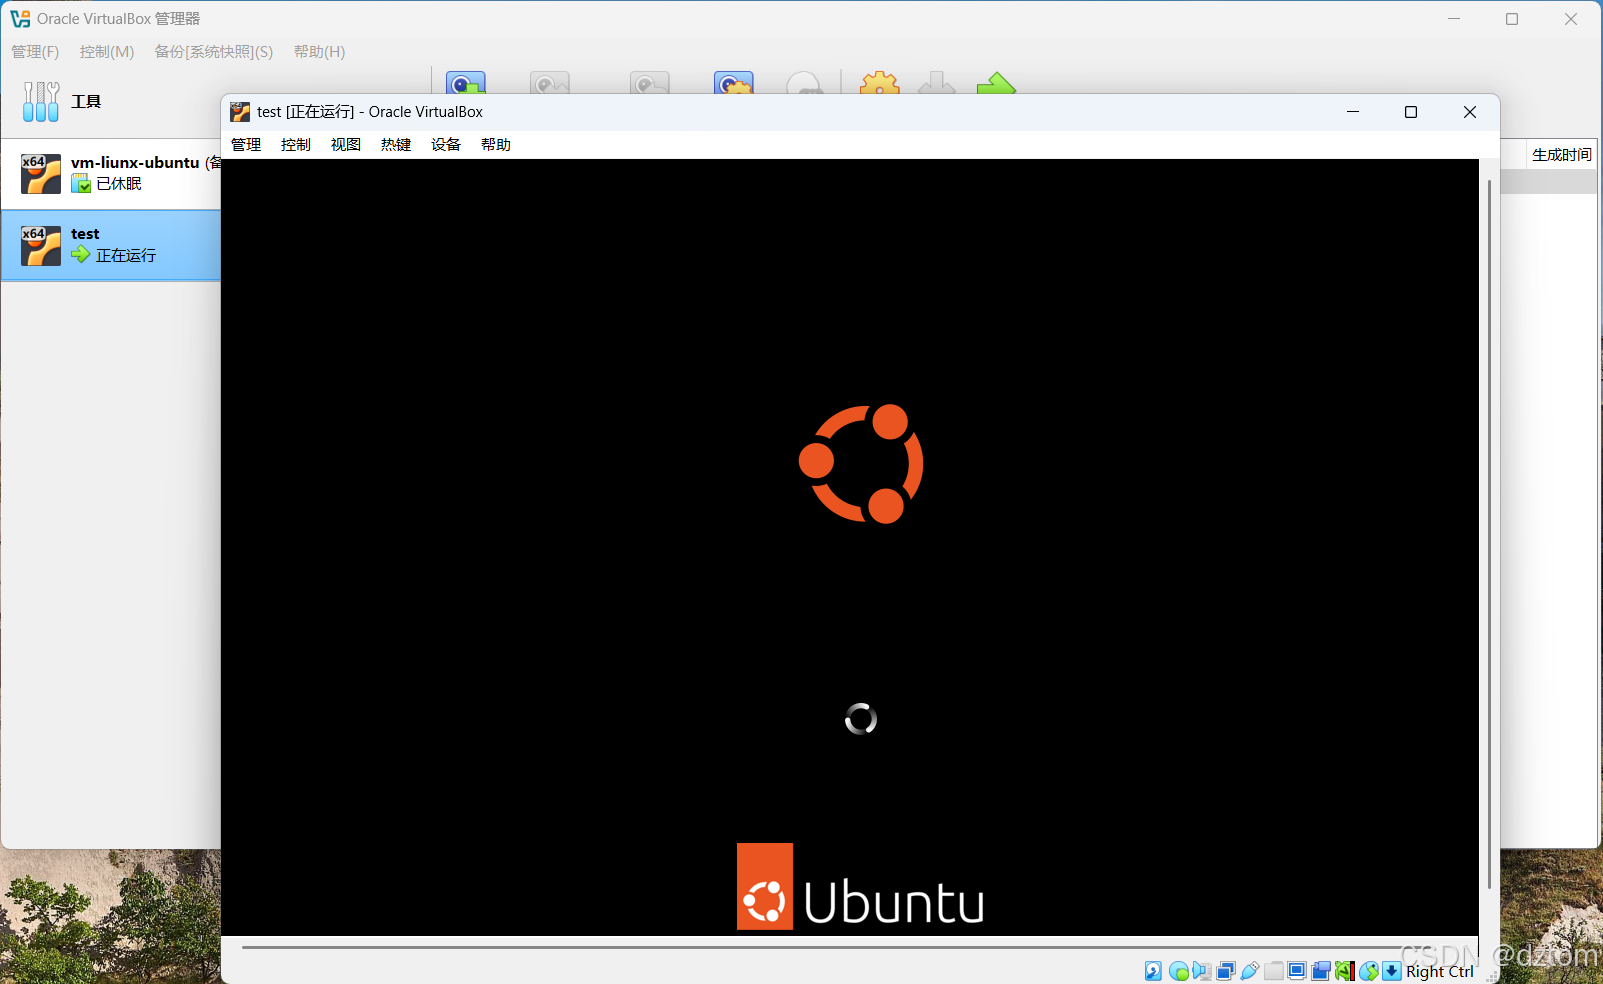Open the 控制 menu in test VM window
The image size is (1603, 984).
[x=296, y=144]
